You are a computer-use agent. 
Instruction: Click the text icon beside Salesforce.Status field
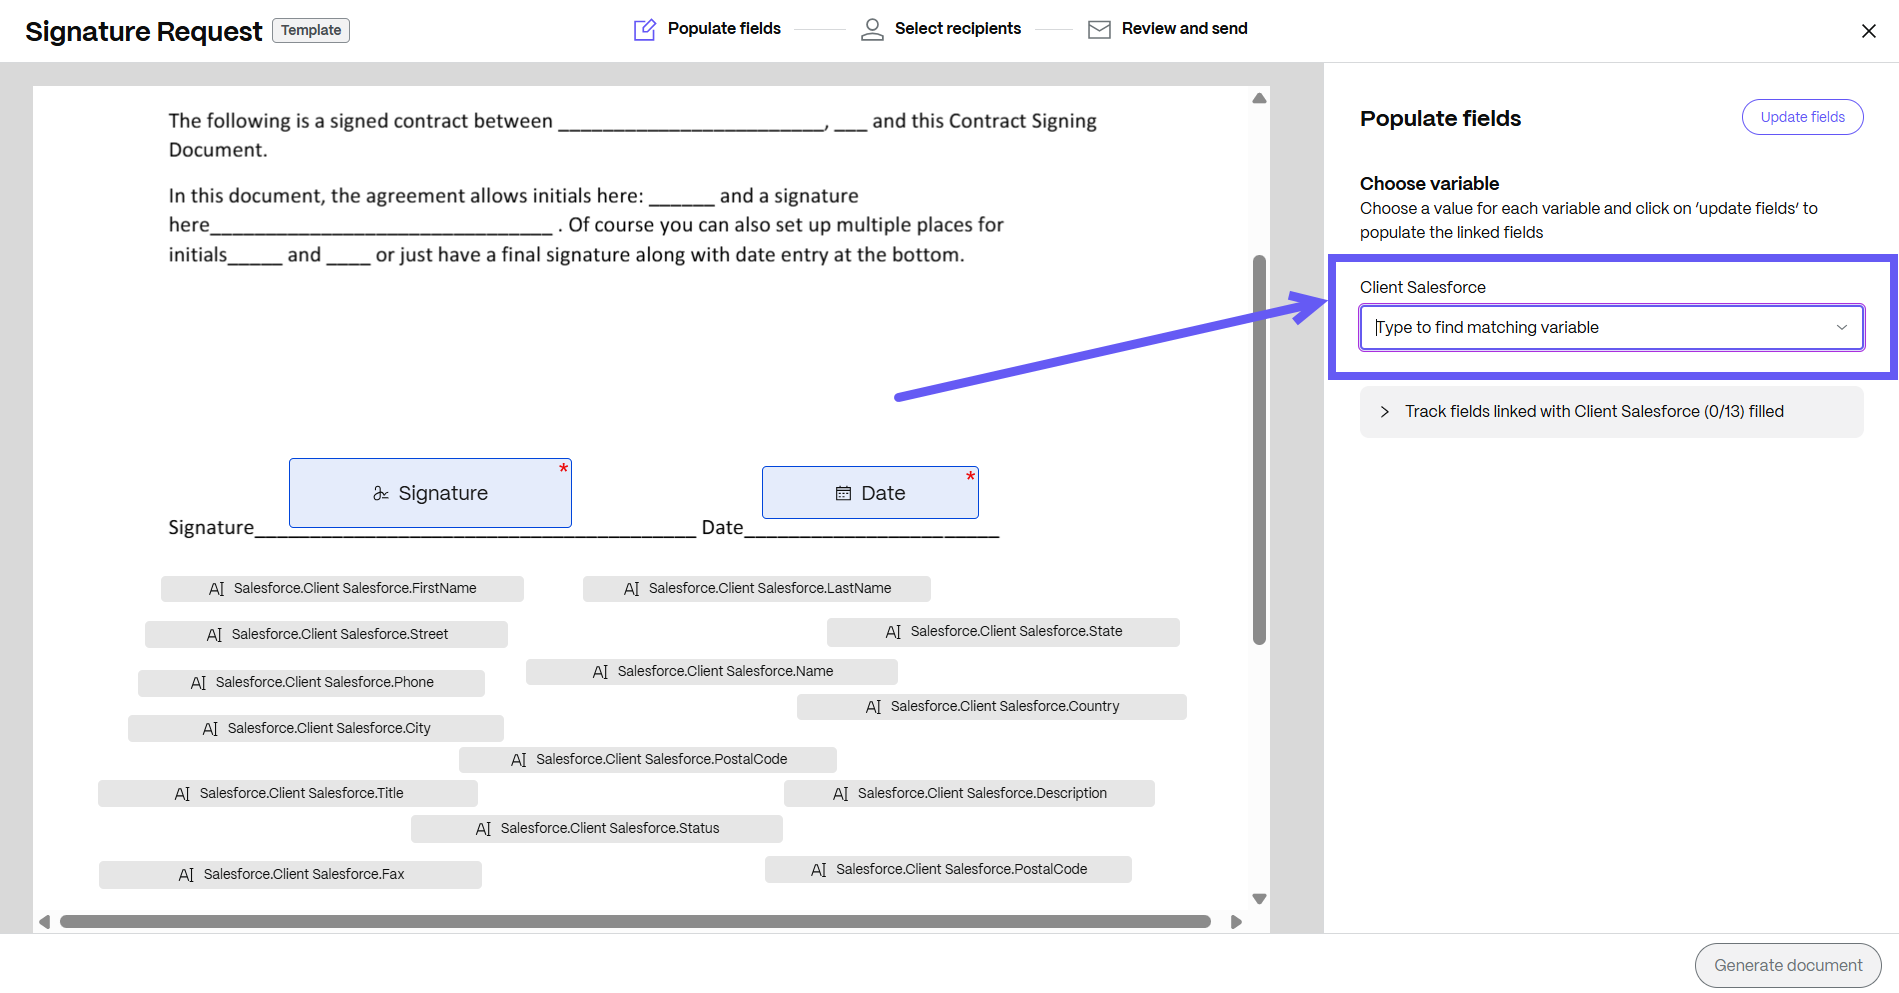tap(483, 829)
